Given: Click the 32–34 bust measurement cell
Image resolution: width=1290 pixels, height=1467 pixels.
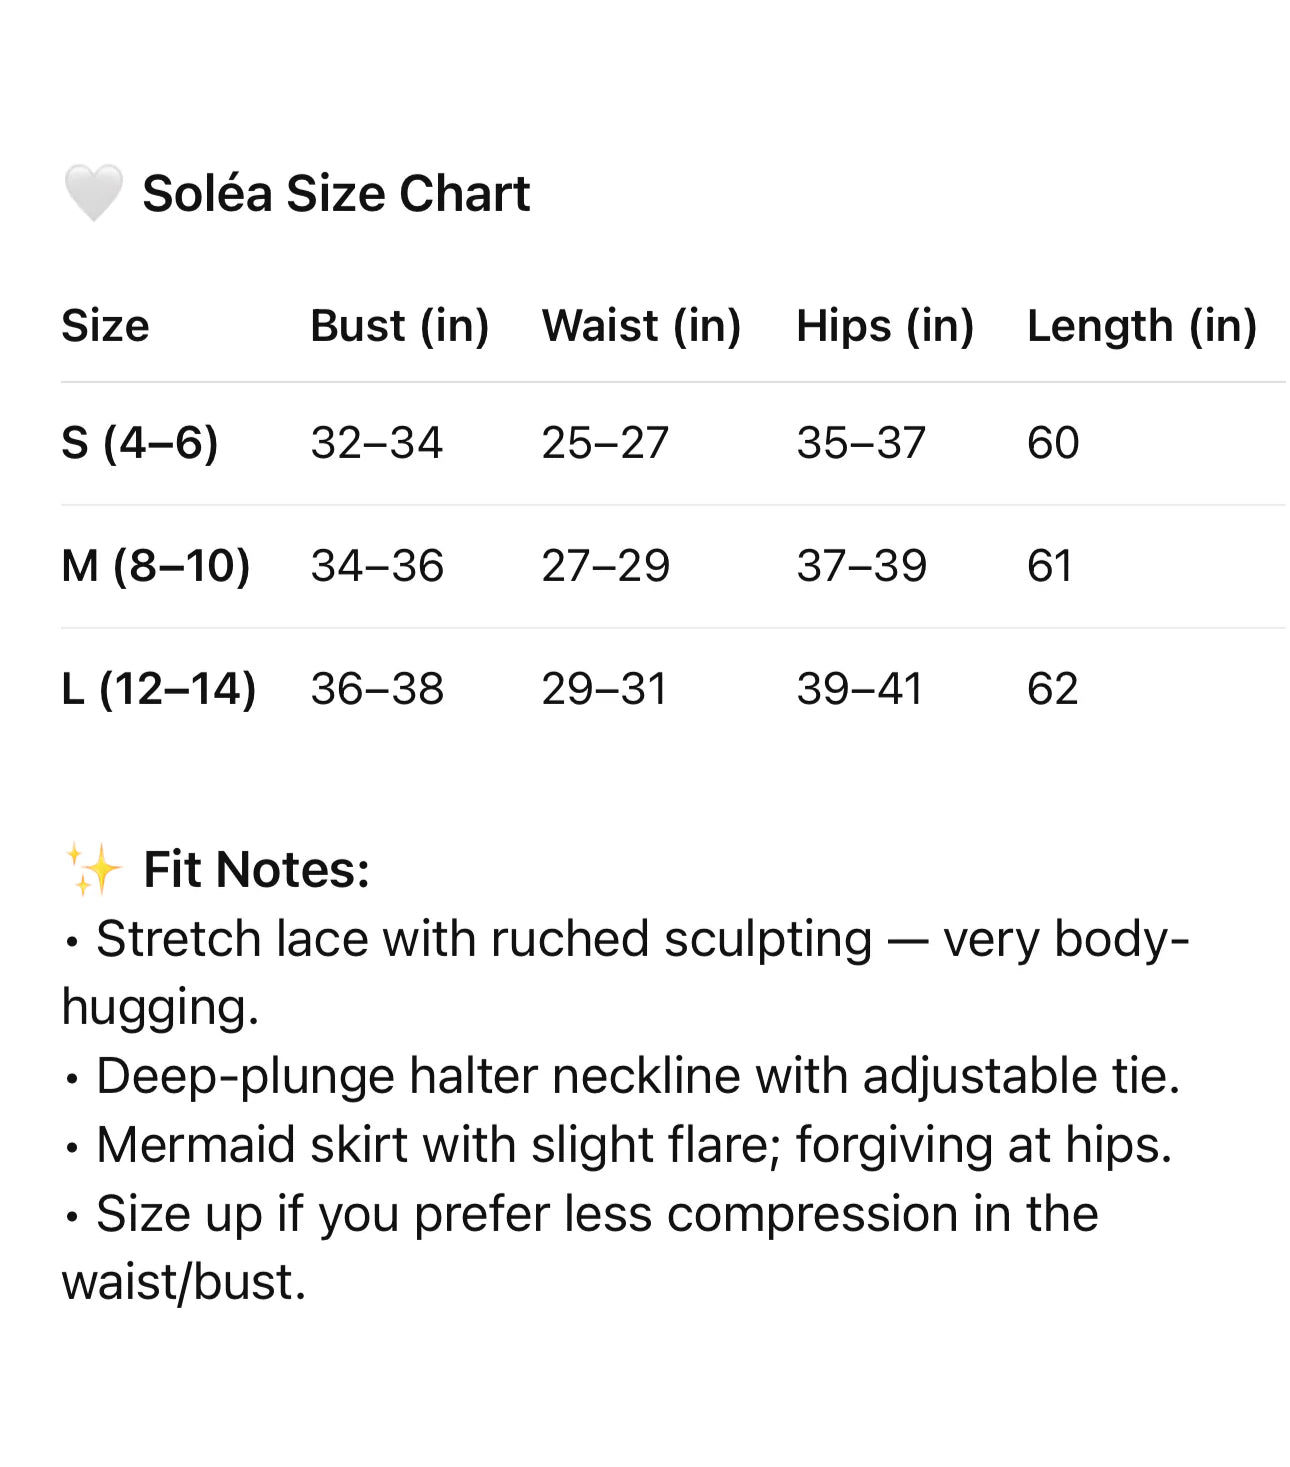Looking at the screenshot, I should point(376,443).
